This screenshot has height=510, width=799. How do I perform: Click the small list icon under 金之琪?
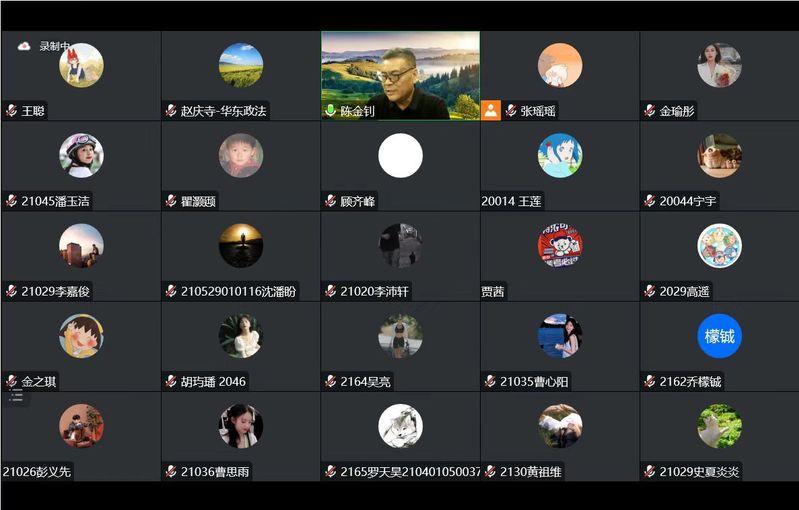[17, 397]
